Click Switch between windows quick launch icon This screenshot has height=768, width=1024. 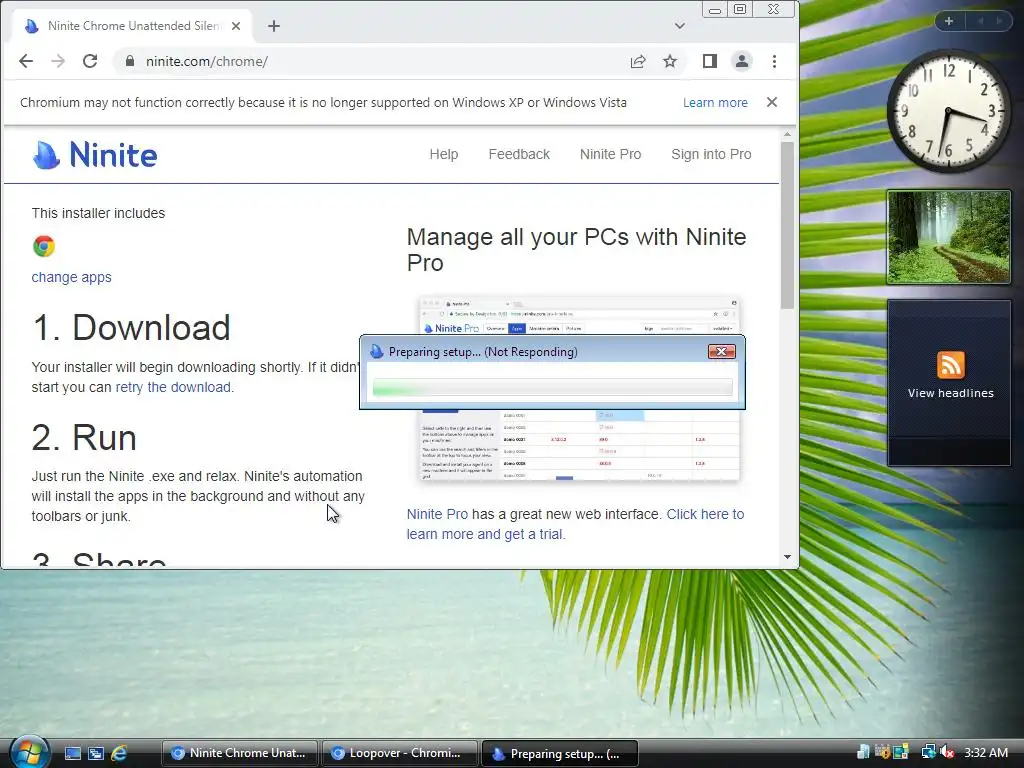click(96, 754)
